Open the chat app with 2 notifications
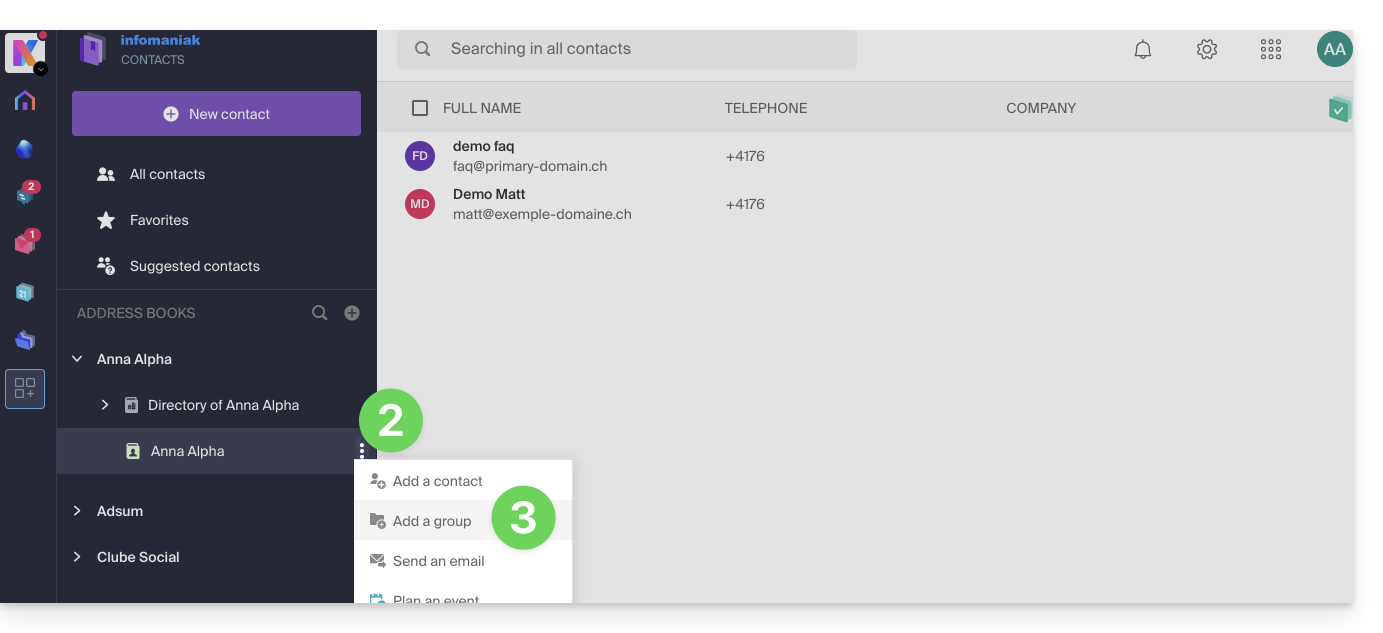This screenshot has width=1383, height=633. 26,194
